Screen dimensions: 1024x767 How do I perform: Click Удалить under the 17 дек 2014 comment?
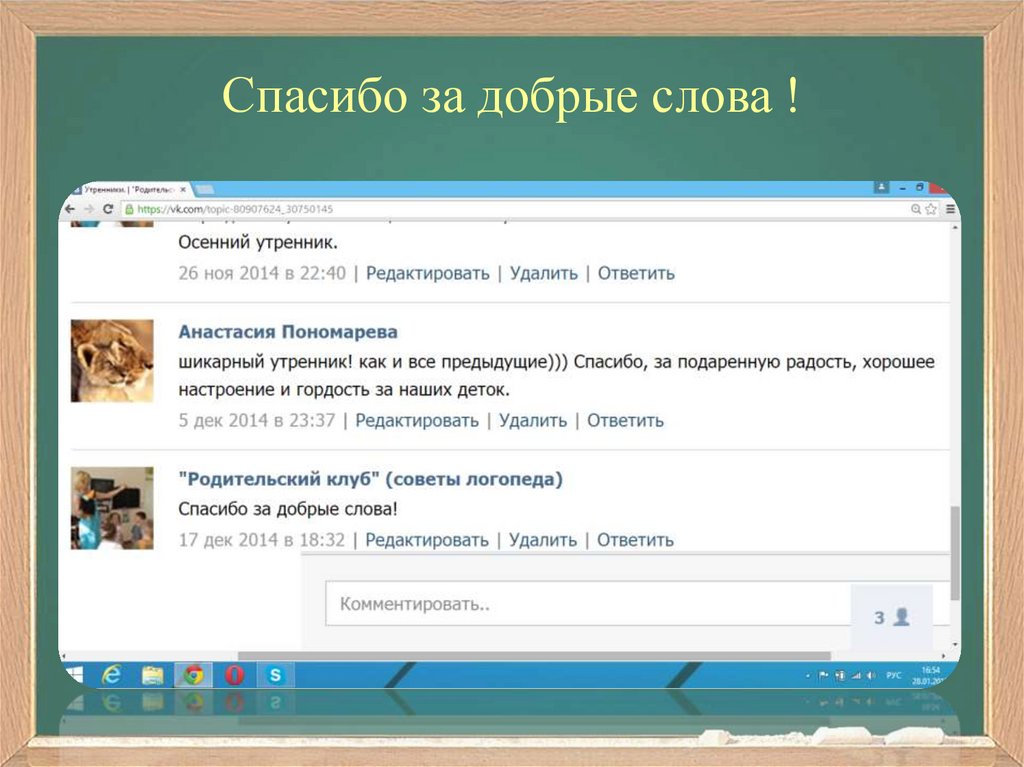click(543, 540)
